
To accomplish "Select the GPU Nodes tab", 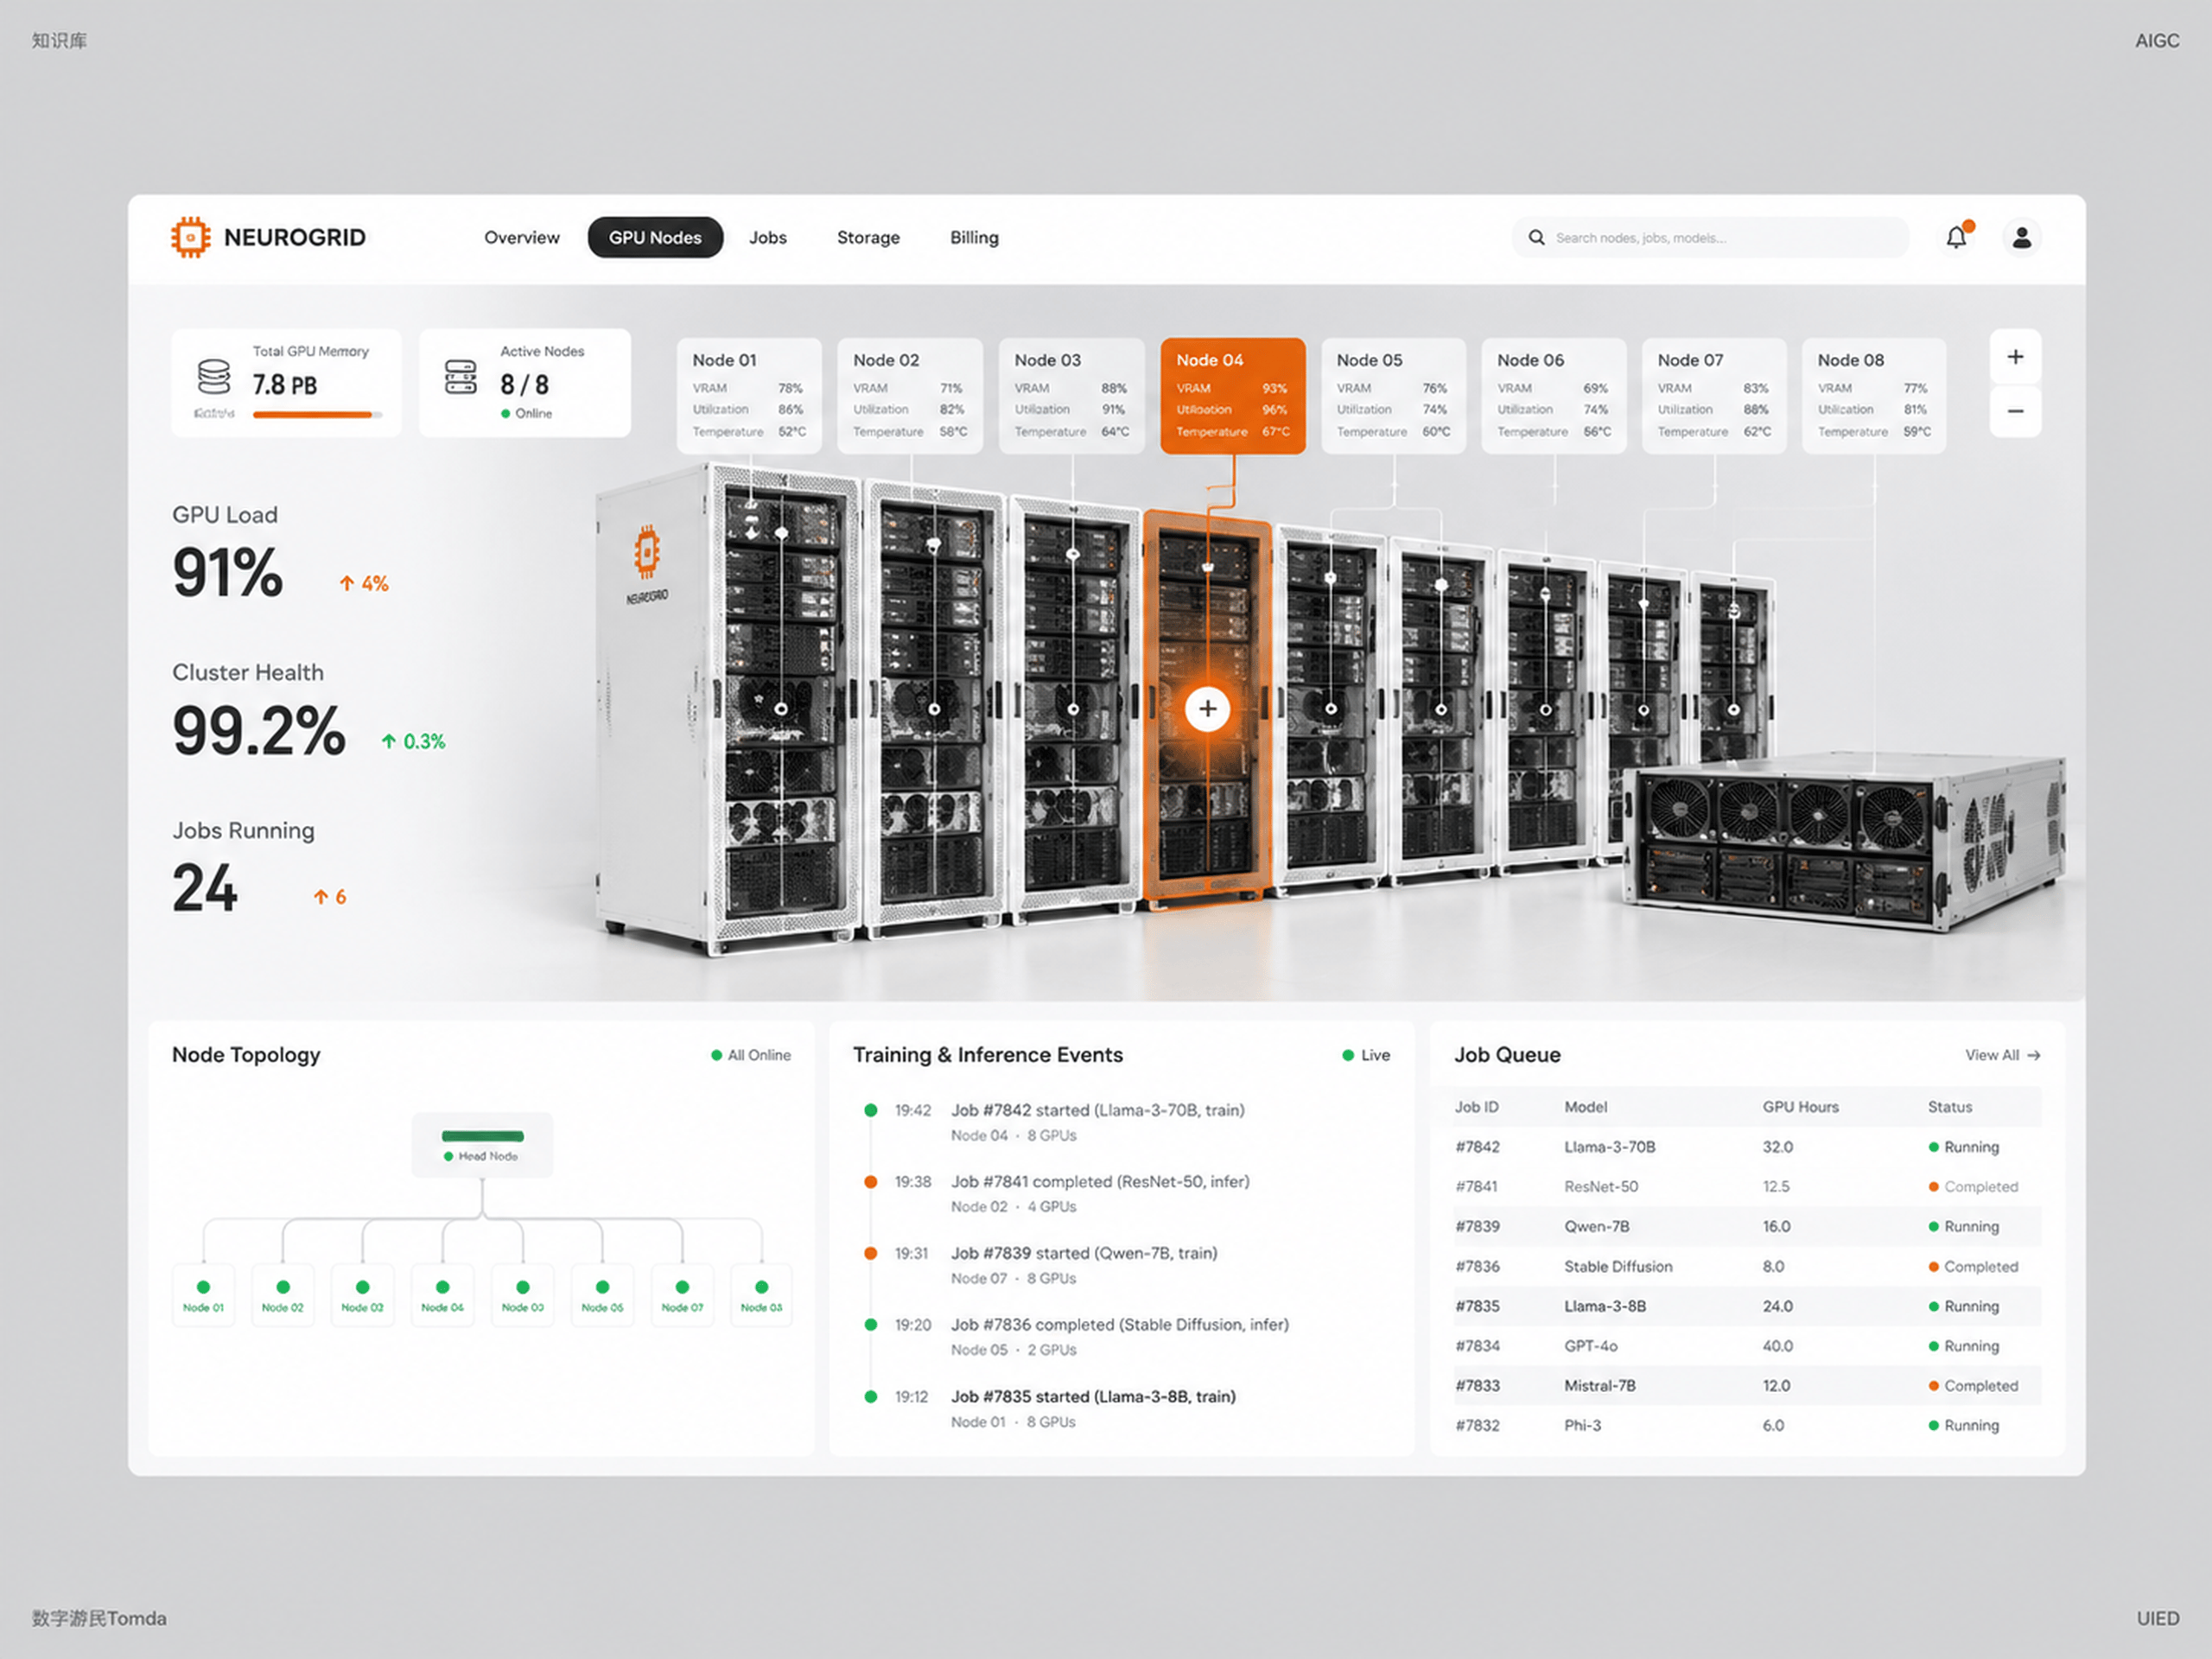I will (x=655, y=237).
